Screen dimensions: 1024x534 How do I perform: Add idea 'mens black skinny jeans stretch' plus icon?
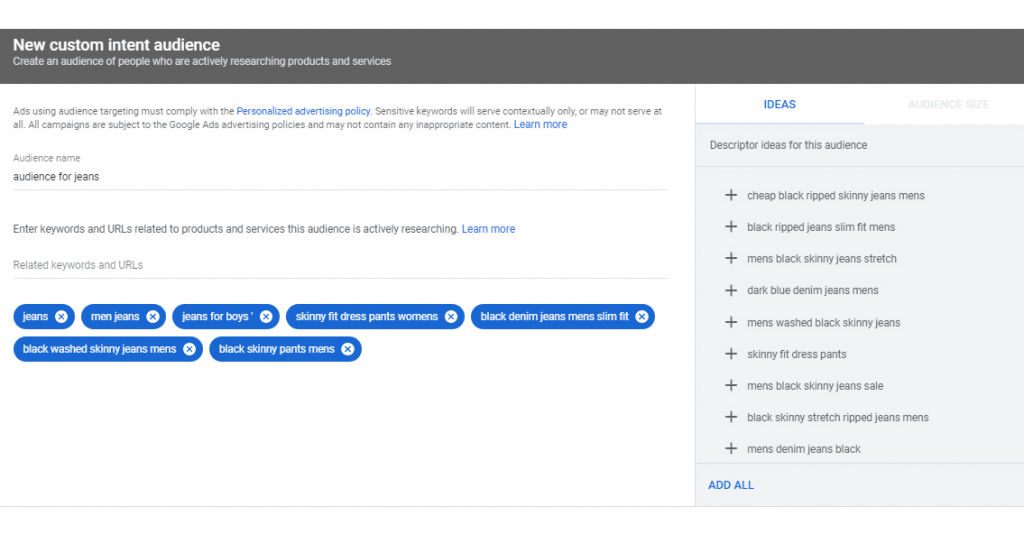731,259
